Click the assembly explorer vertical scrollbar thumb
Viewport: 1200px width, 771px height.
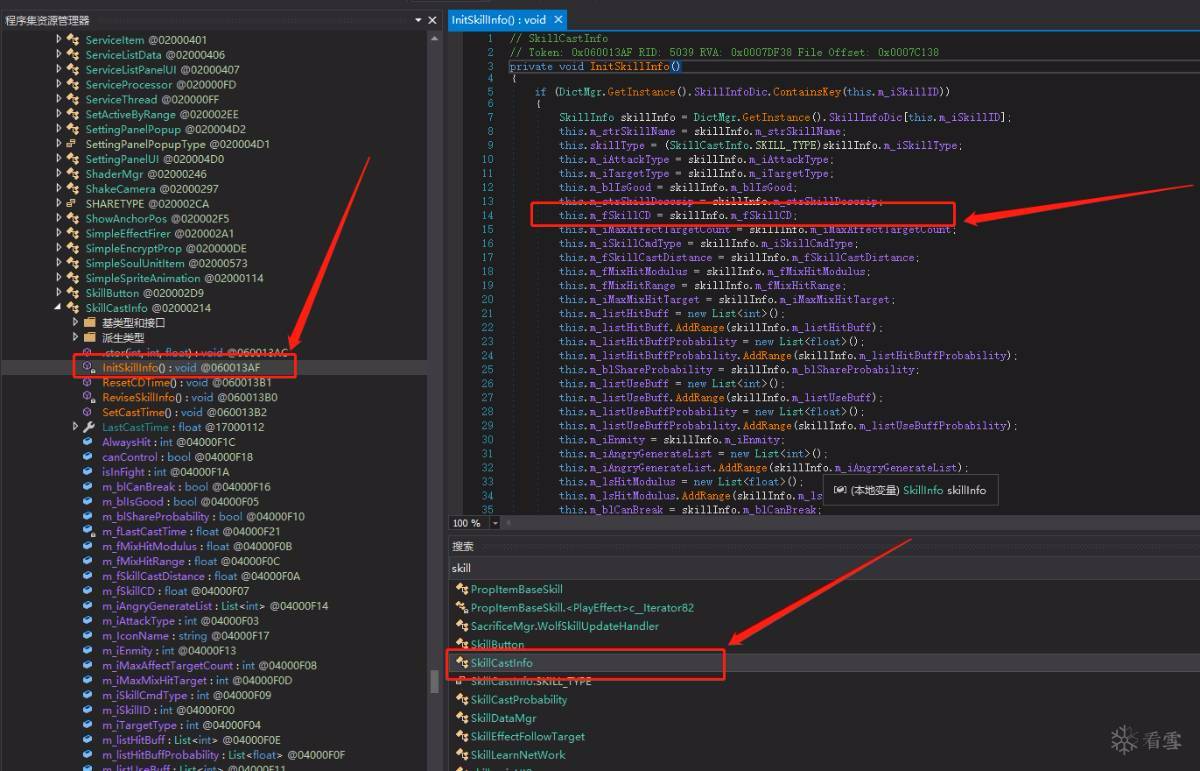click(x=434, y=681)
